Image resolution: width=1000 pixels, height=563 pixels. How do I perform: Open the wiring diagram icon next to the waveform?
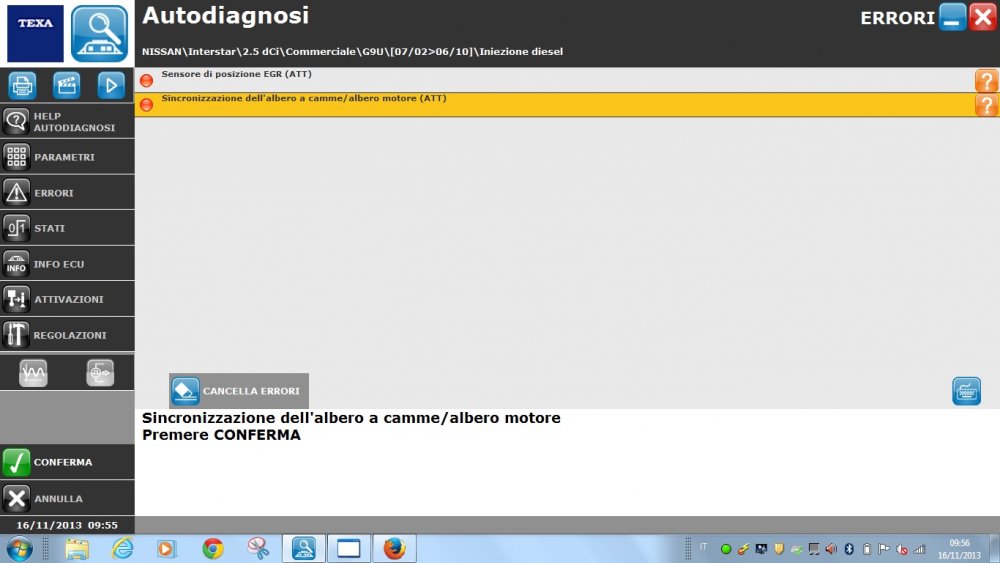coord(100,373)
